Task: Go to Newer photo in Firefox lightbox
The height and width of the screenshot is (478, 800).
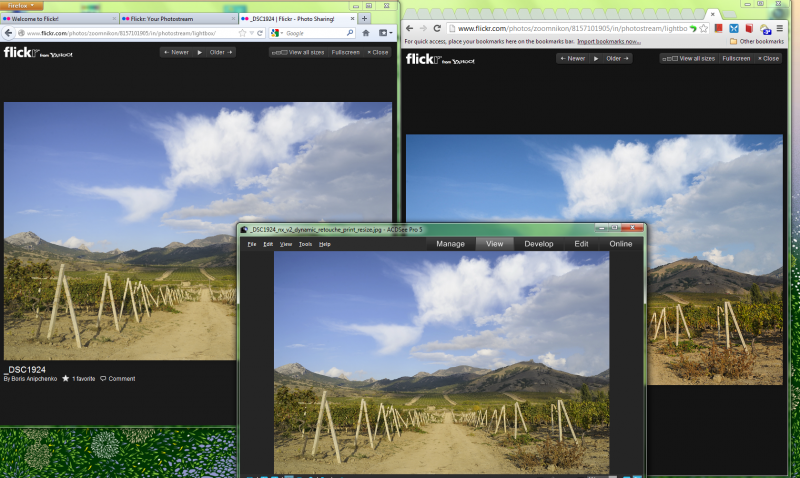Action: [177, 52]
